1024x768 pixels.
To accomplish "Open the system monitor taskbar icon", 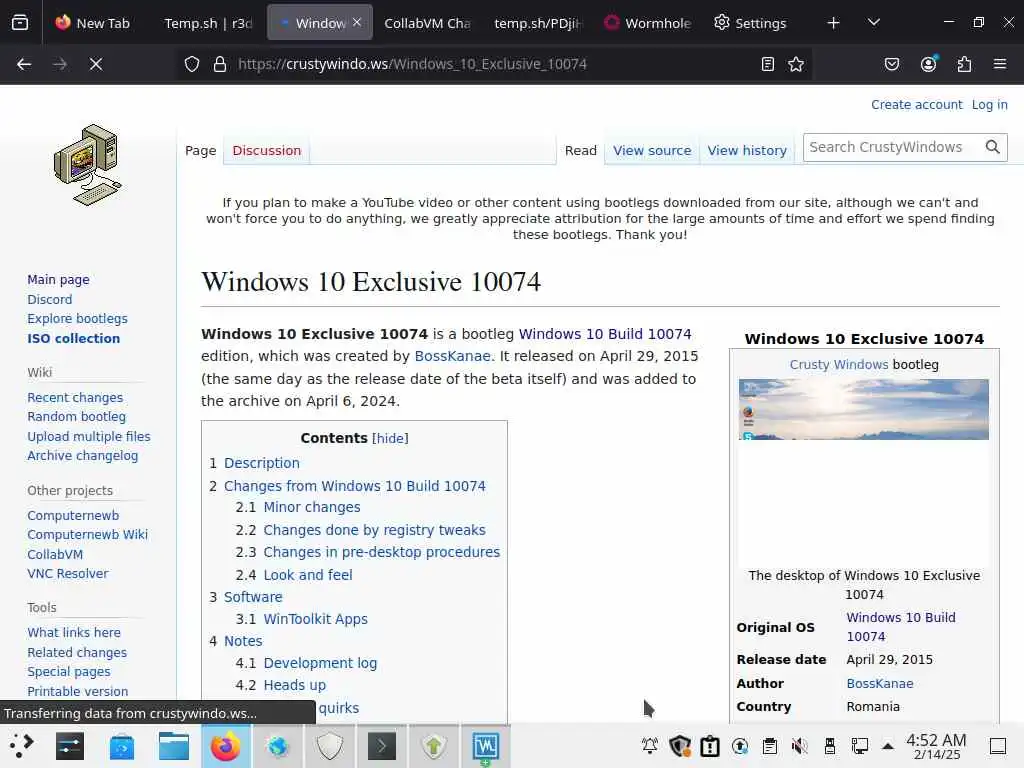I will click(486, 746).
